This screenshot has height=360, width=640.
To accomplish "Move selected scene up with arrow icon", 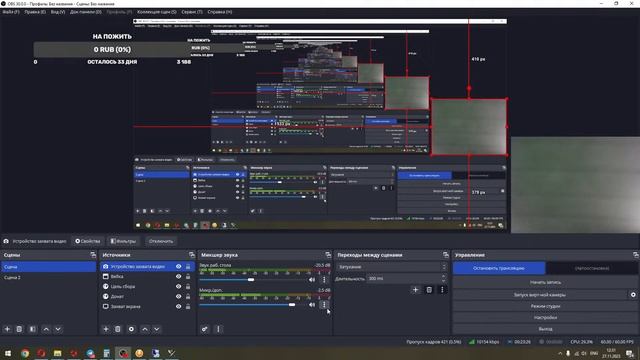I will coord(46,329).
